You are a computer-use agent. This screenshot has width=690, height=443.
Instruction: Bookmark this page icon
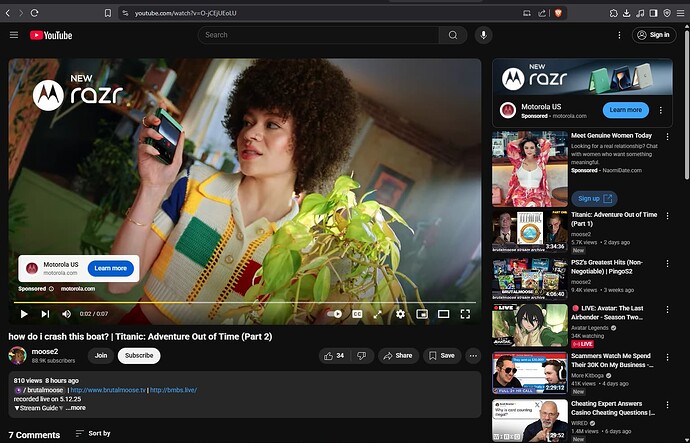point(108,13)
